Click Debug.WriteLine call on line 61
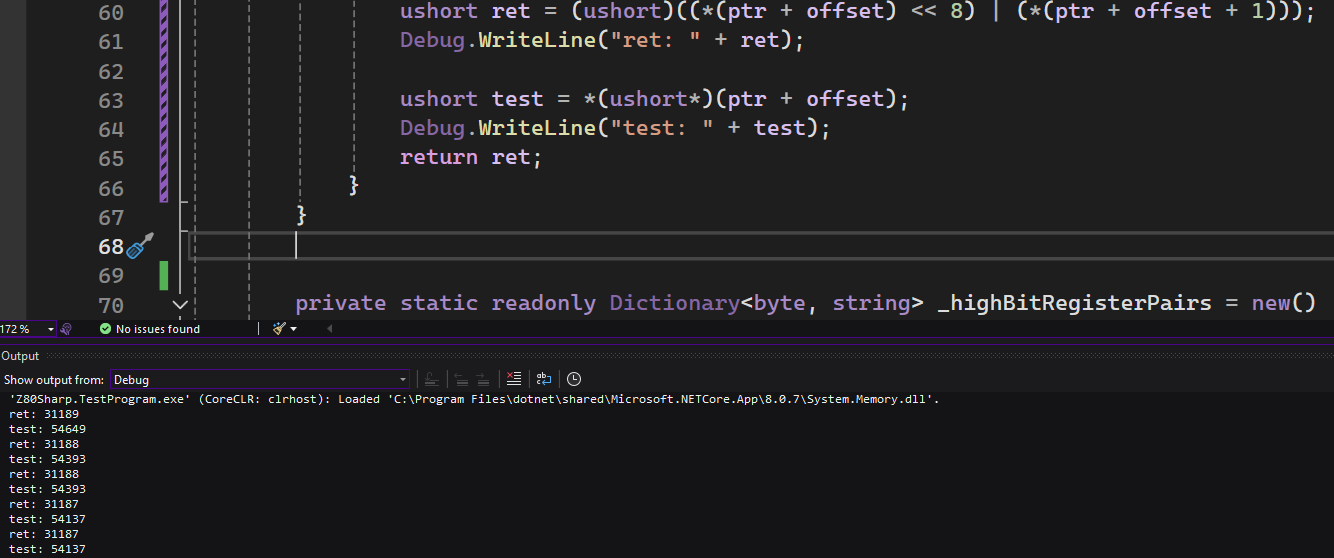The width and height of the screenshot is (1334, 558). point(602,41)
